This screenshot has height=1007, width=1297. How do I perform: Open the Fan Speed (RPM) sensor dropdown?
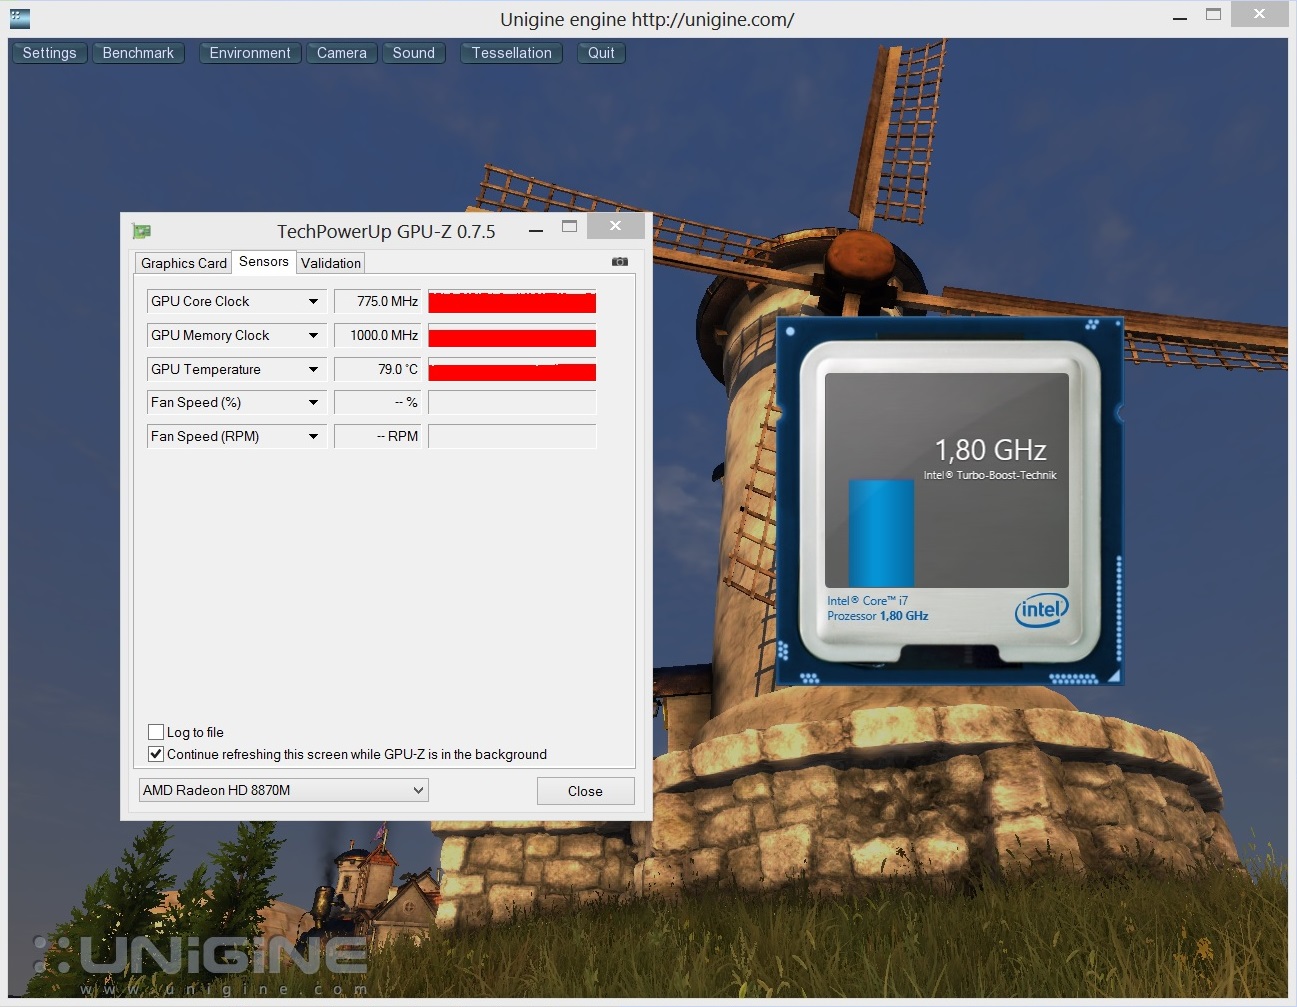tap(313, 436)
